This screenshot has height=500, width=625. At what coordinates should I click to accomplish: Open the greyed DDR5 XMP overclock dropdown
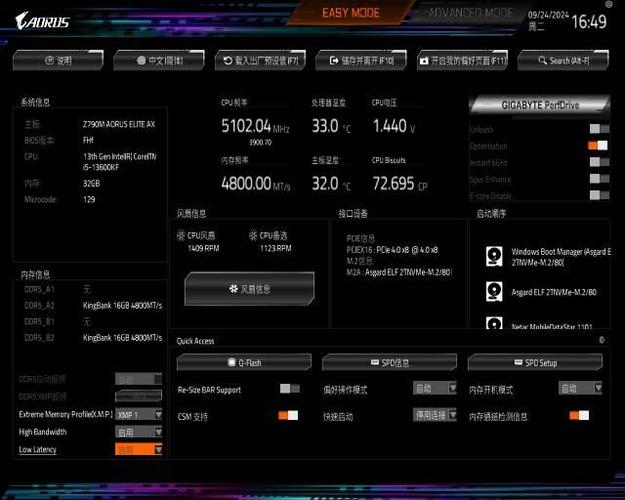[x=139, y=396]
